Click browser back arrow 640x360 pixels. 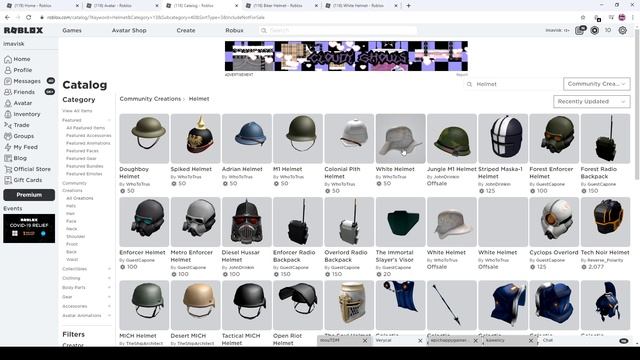pyautogui.click(x=7, y=18)
